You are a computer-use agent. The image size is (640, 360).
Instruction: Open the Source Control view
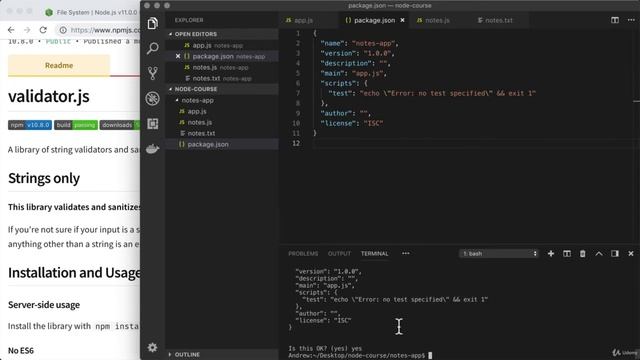pos(153,73)
